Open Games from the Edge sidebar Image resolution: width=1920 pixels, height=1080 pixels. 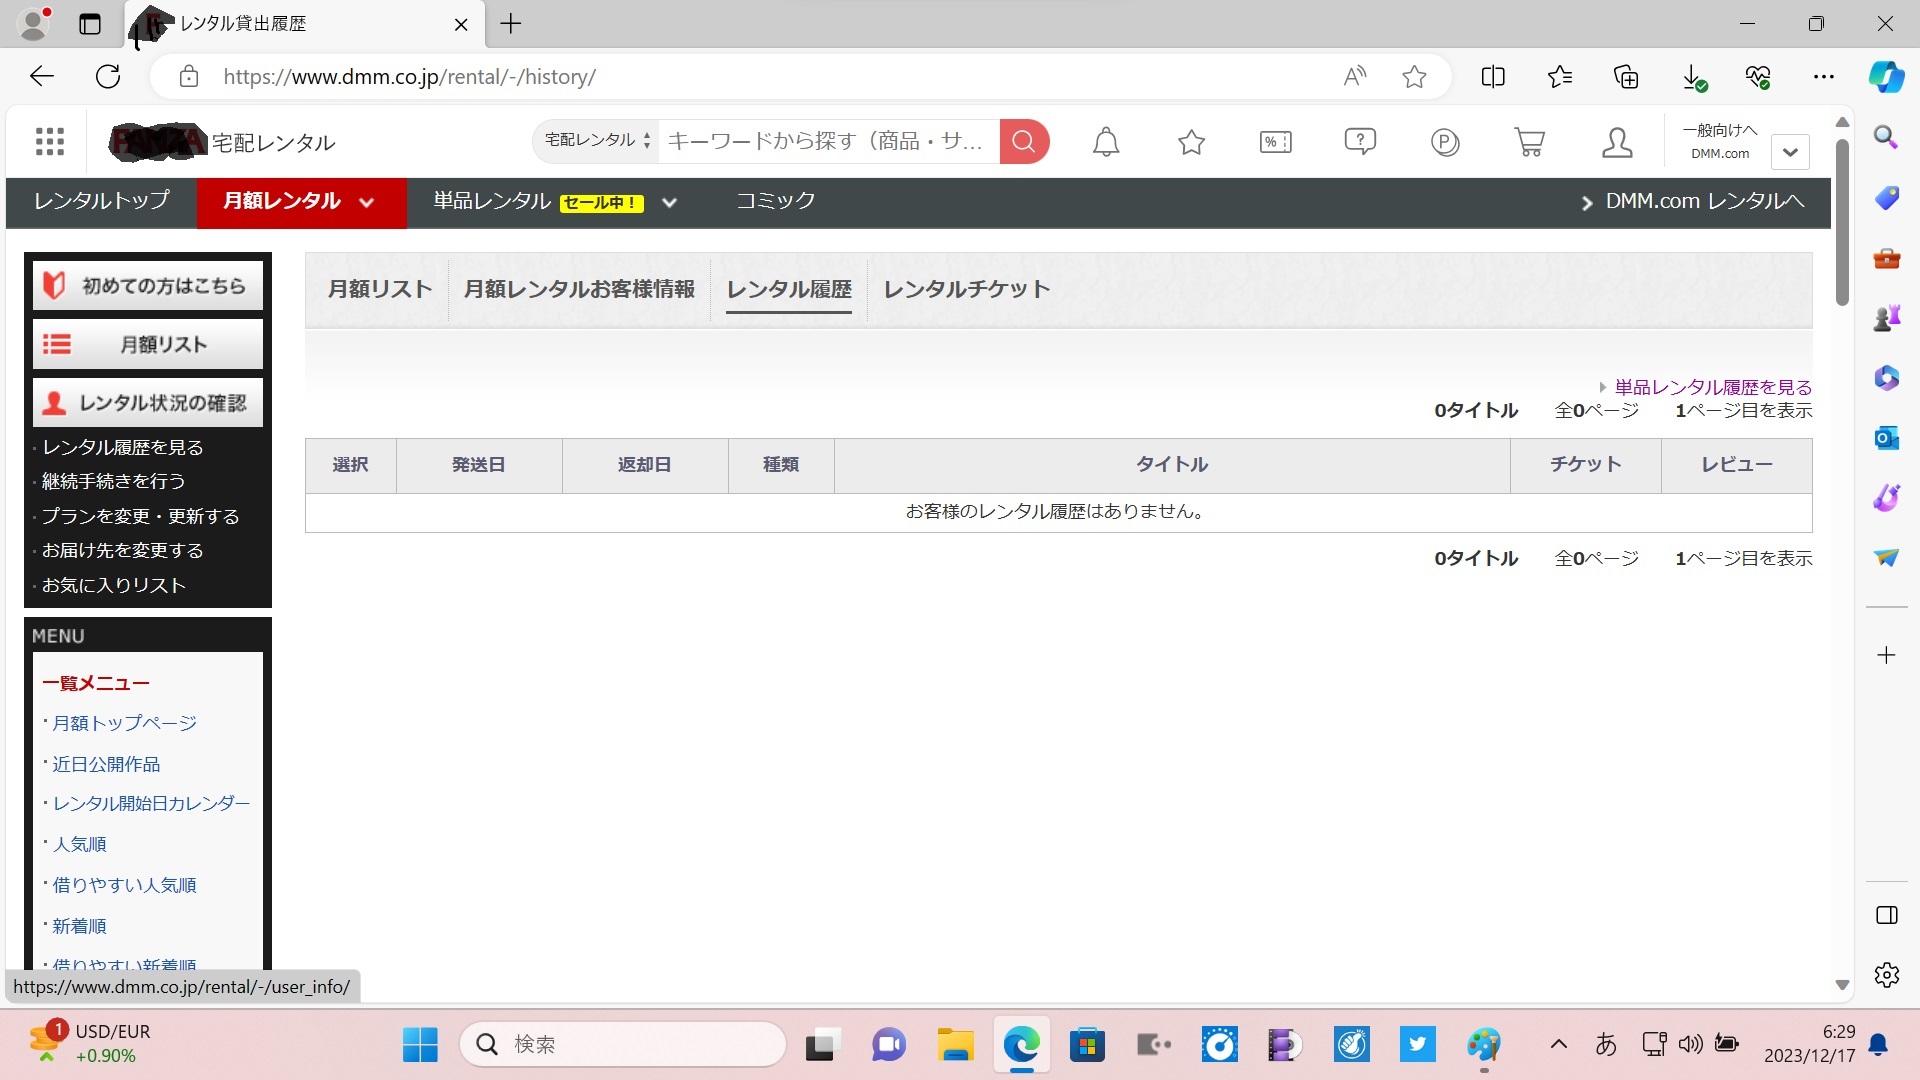1886,318
